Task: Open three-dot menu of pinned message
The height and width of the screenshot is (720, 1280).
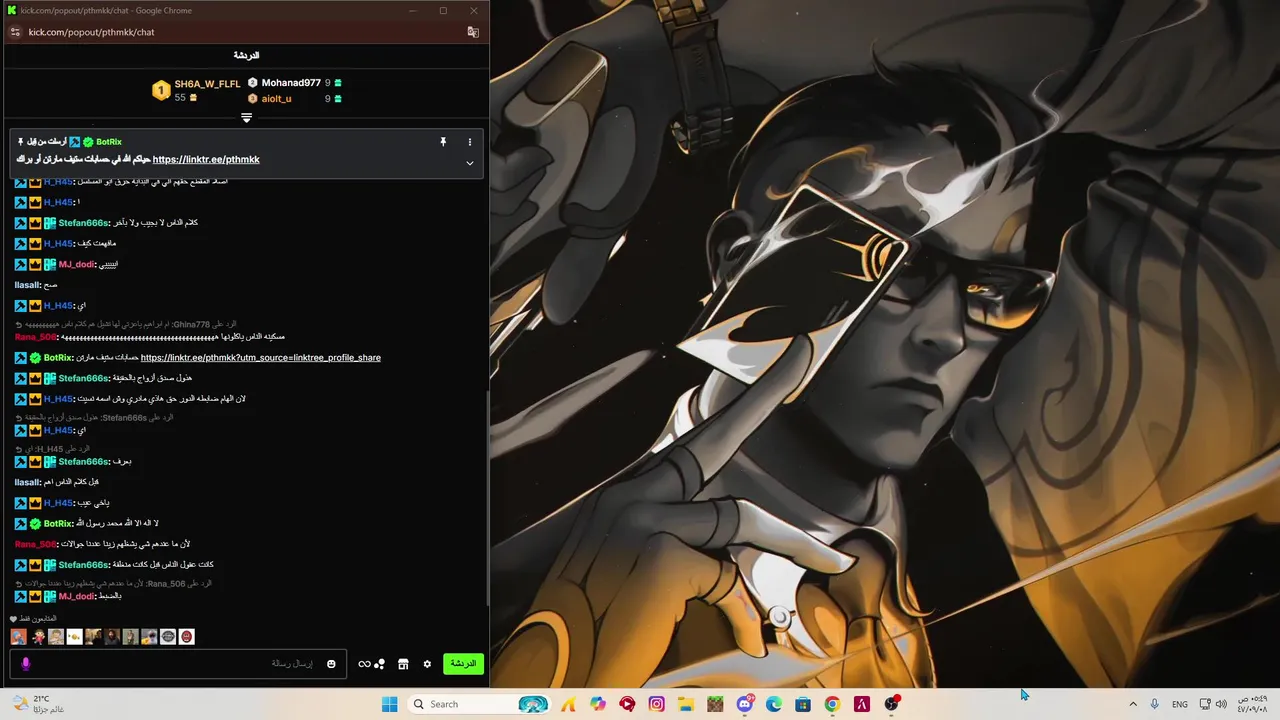Action: [x=470, y=142]
